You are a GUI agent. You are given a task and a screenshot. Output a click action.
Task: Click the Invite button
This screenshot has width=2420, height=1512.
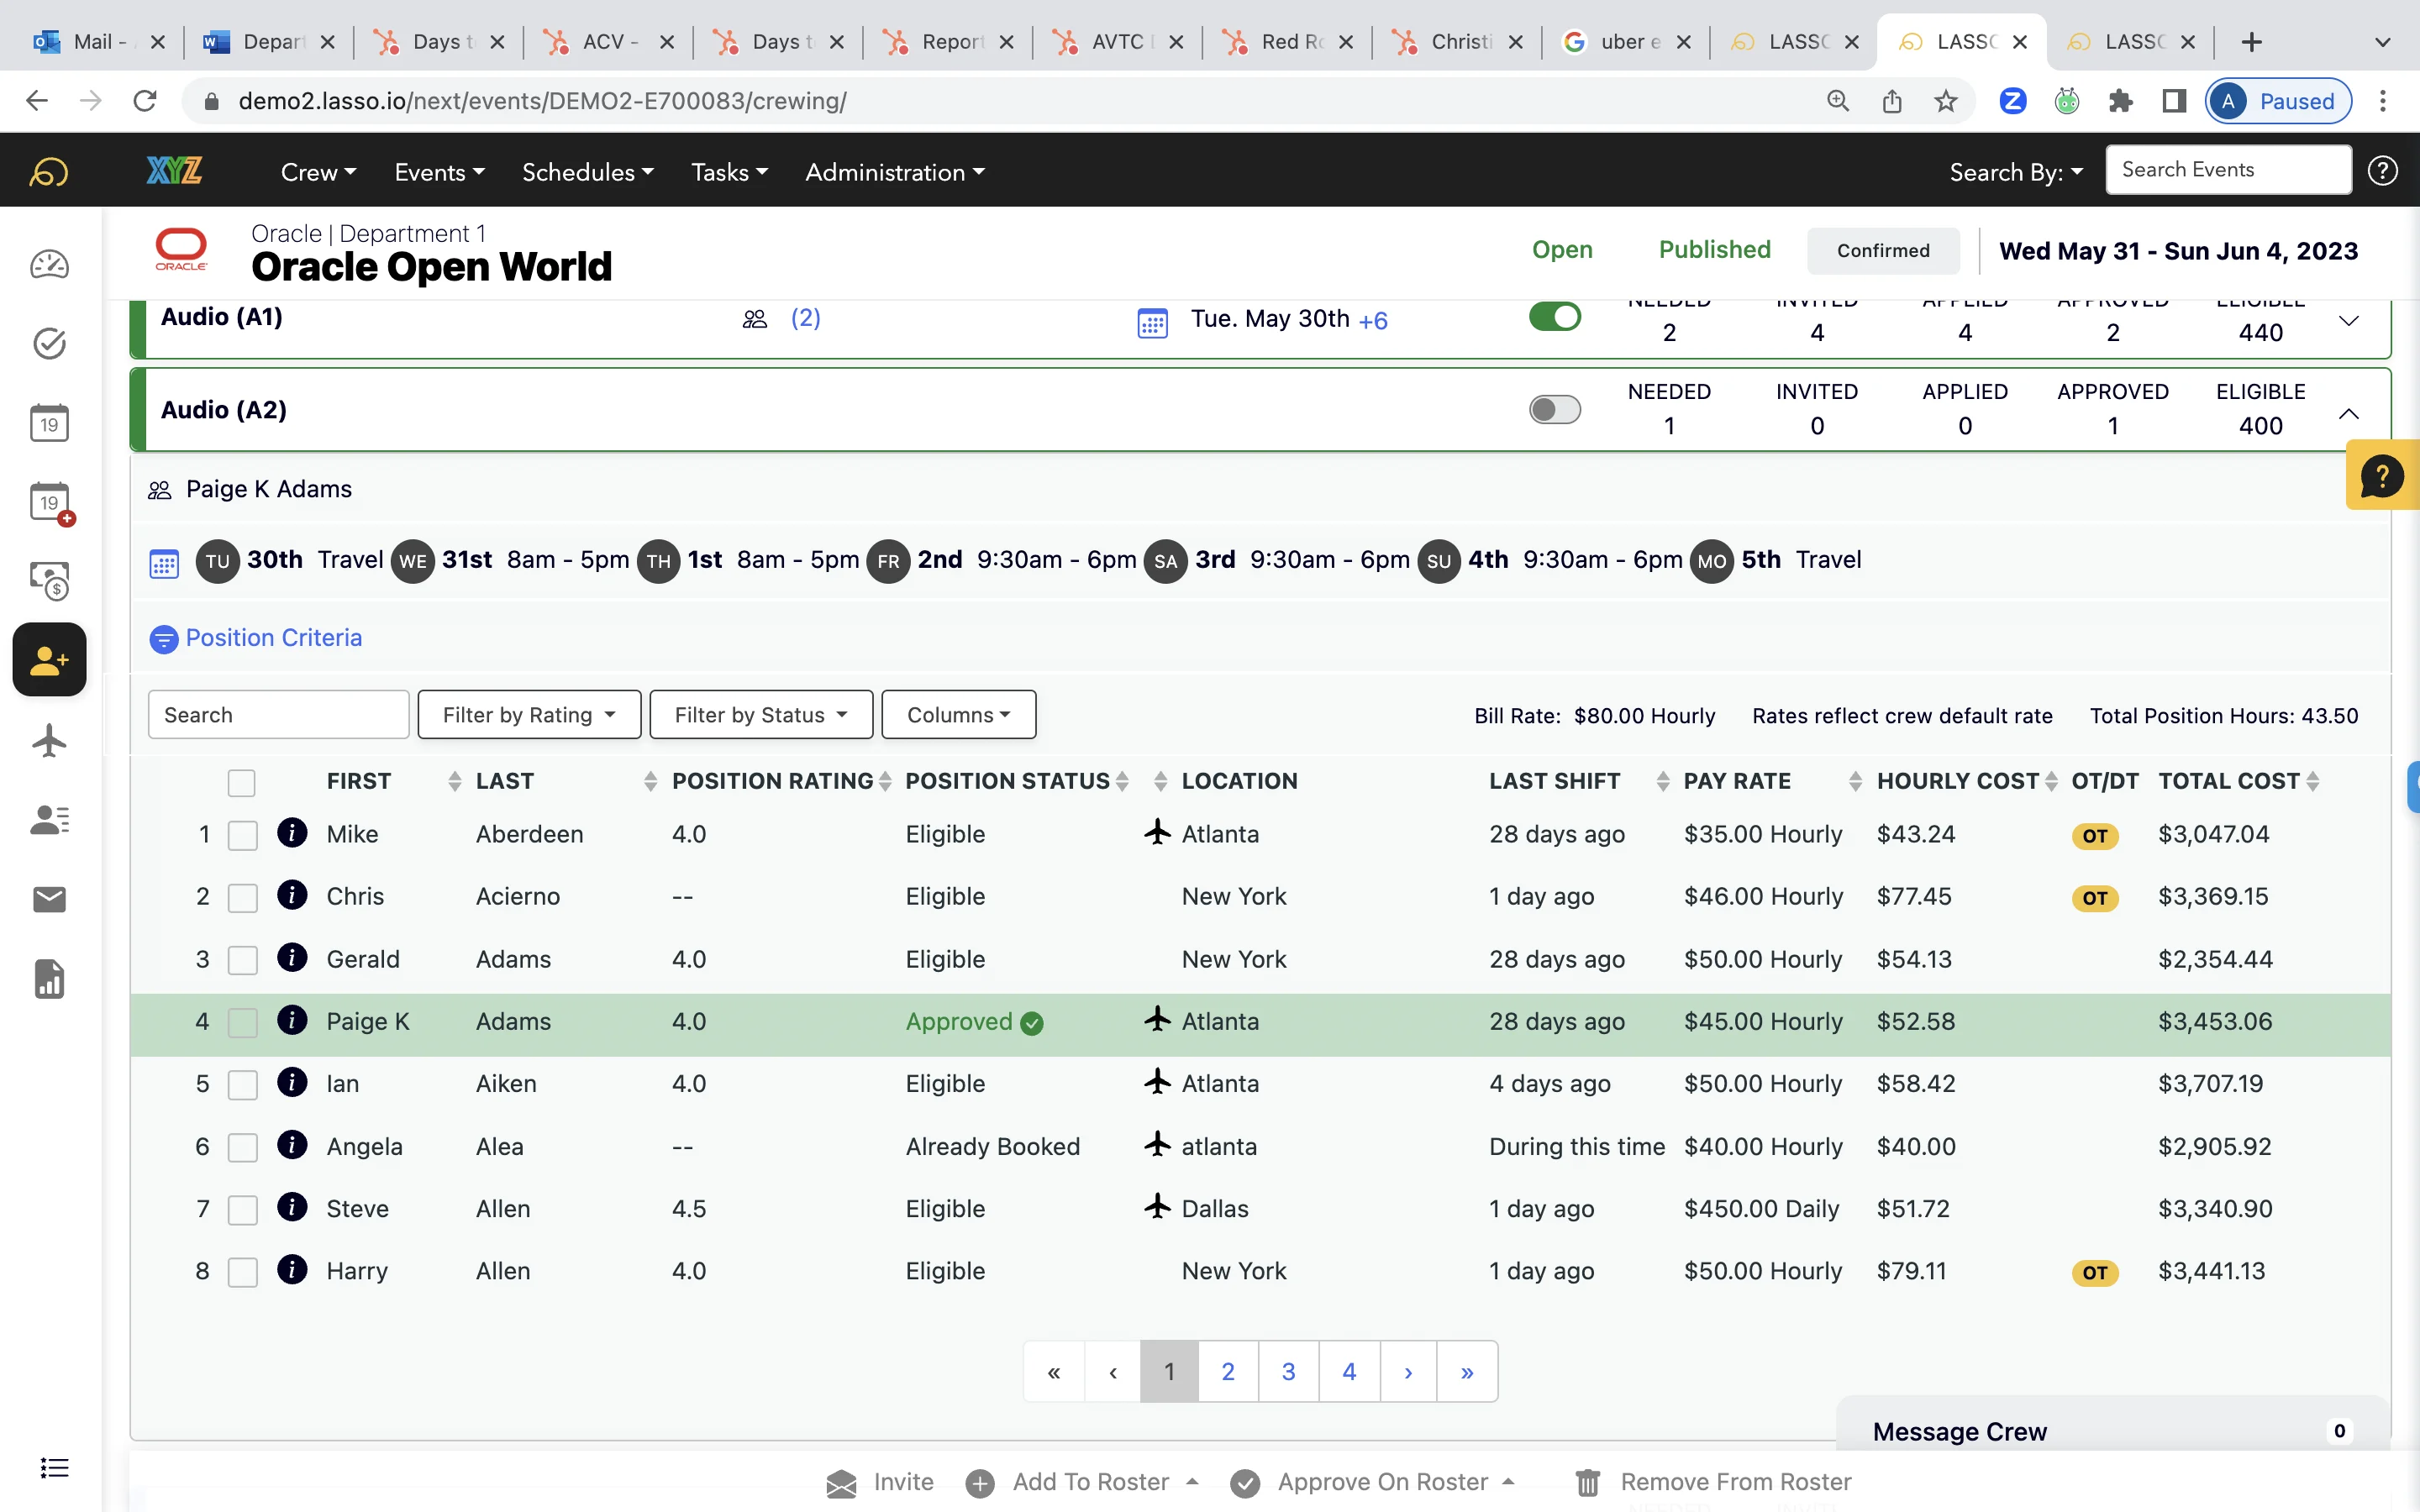880,1482
